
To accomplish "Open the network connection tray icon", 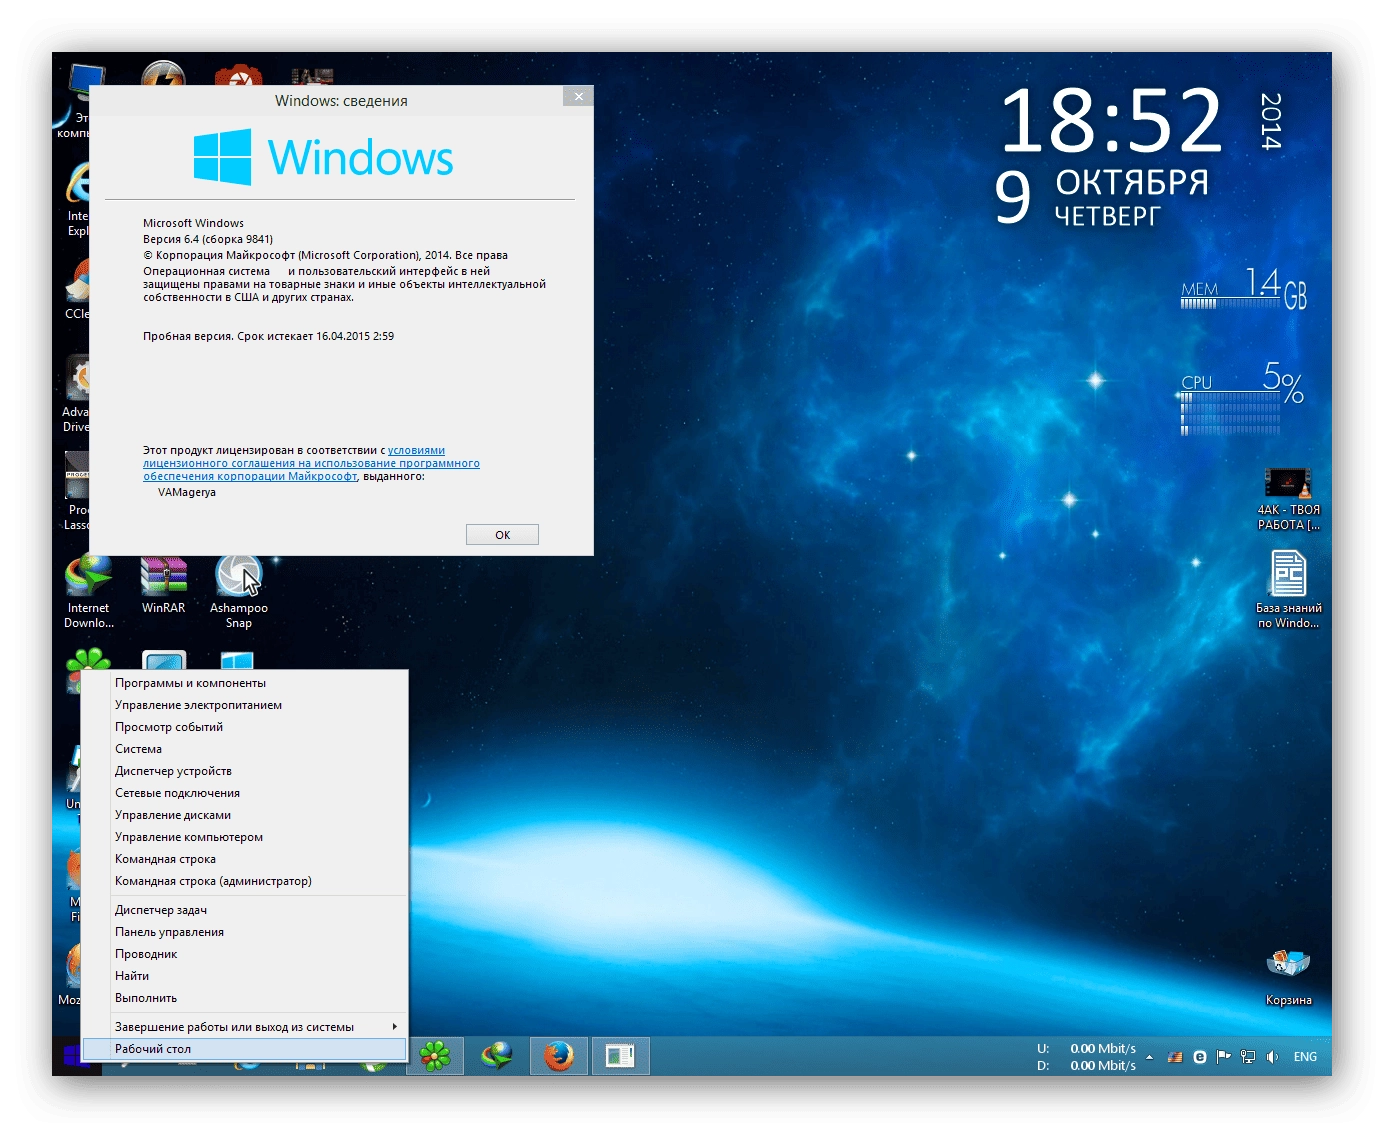I will click(1248, 1057).
